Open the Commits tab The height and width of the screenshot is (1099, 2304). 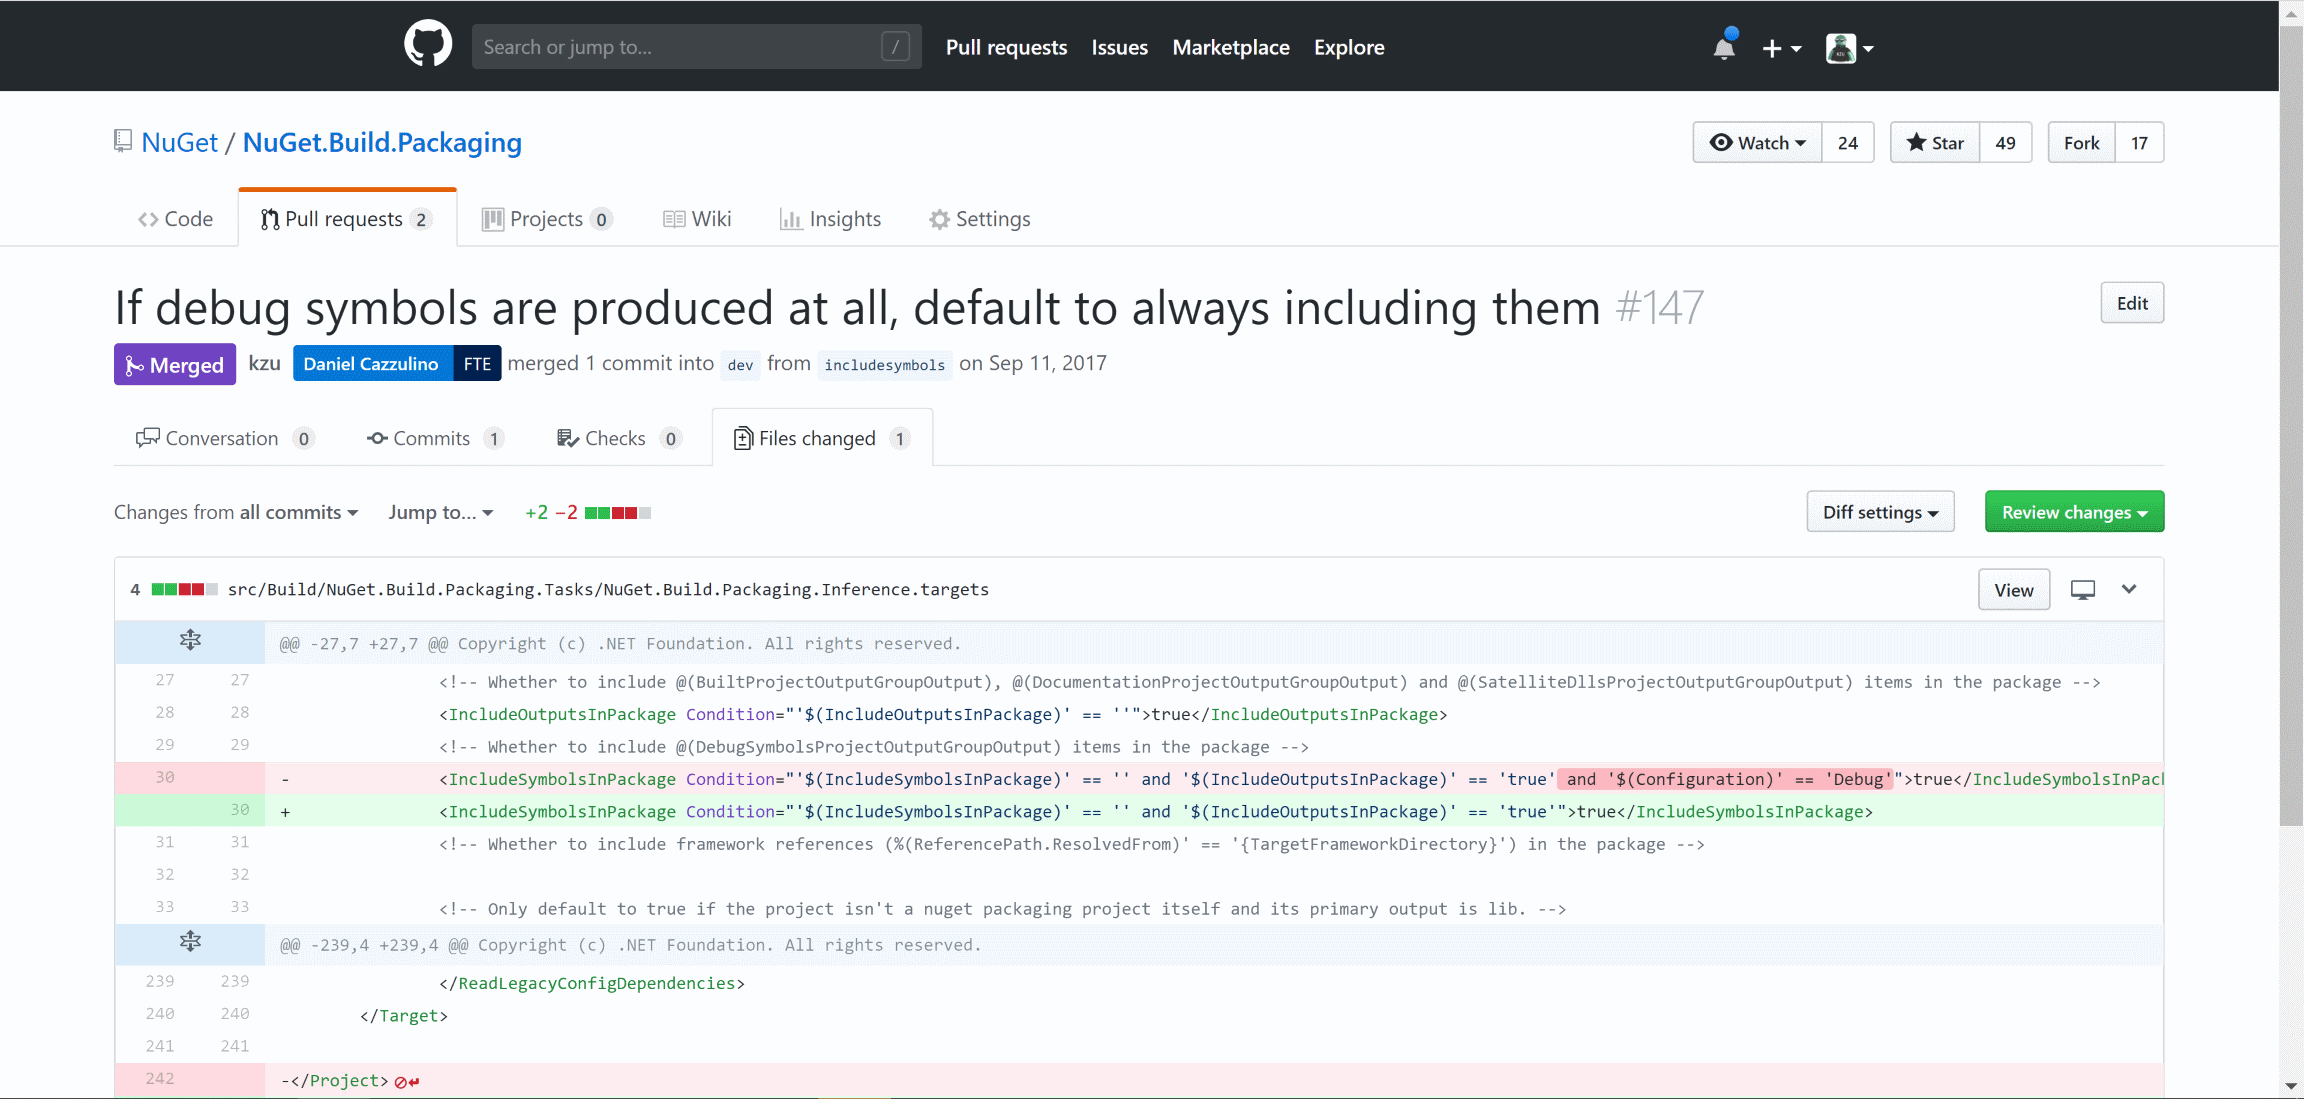(435, 438)
